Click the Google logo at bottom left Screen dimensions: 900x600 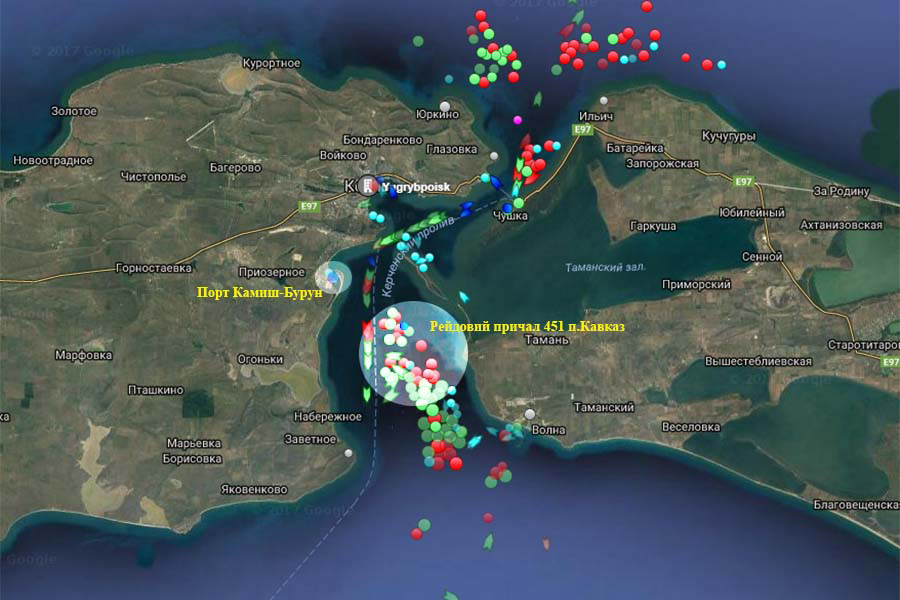(x=28, y=560)
